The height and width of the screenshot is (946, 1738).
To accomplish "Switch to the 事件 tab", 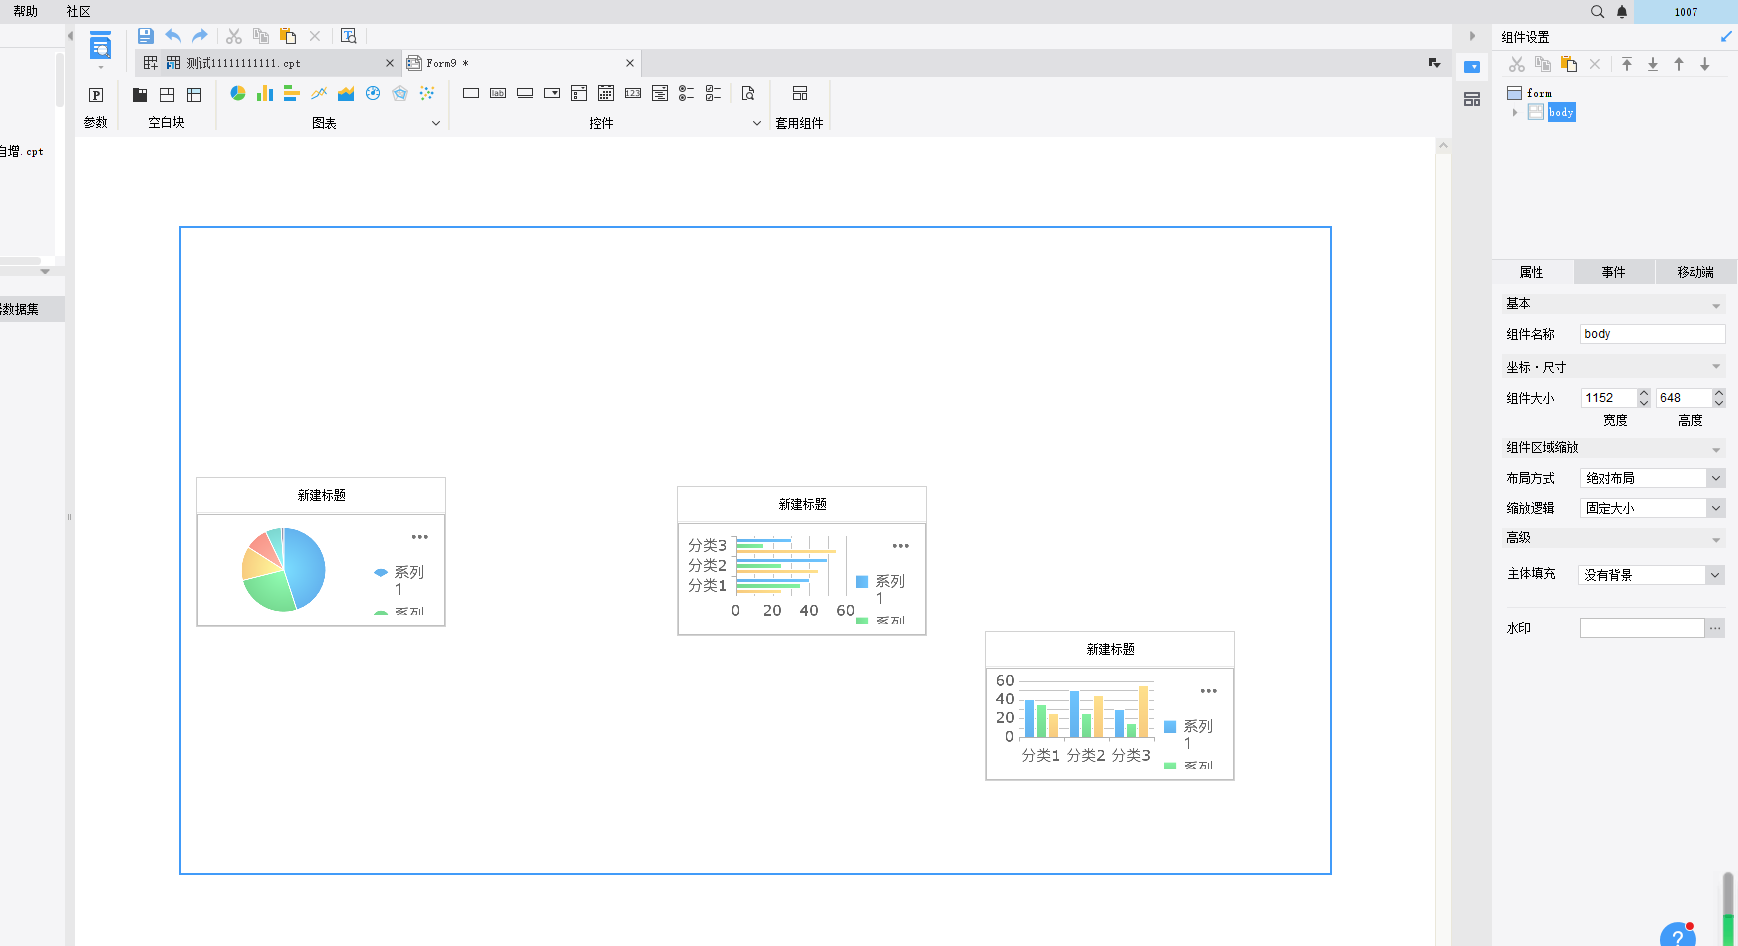I will click(x=1613, y=272).
